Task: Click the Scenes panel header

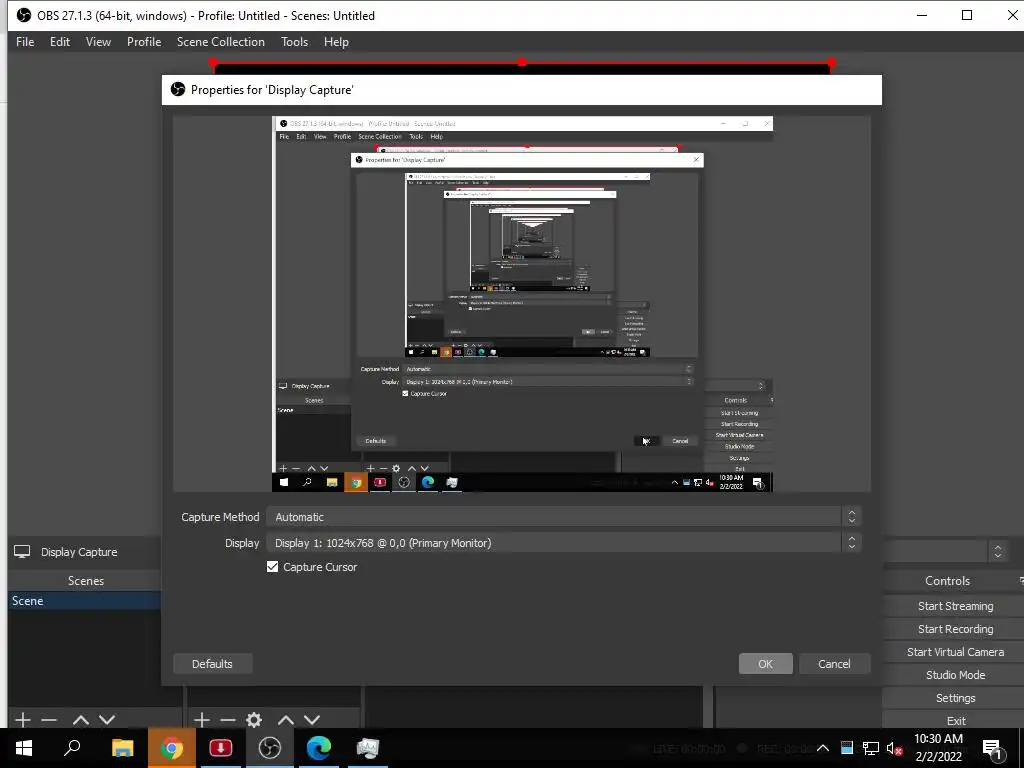Action: pos(86,581)
